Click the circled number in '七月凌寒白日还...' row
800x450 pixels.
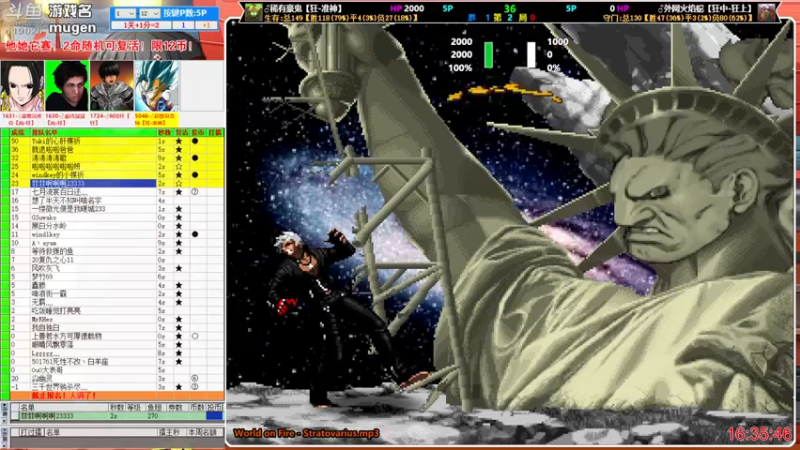point(195,192)
